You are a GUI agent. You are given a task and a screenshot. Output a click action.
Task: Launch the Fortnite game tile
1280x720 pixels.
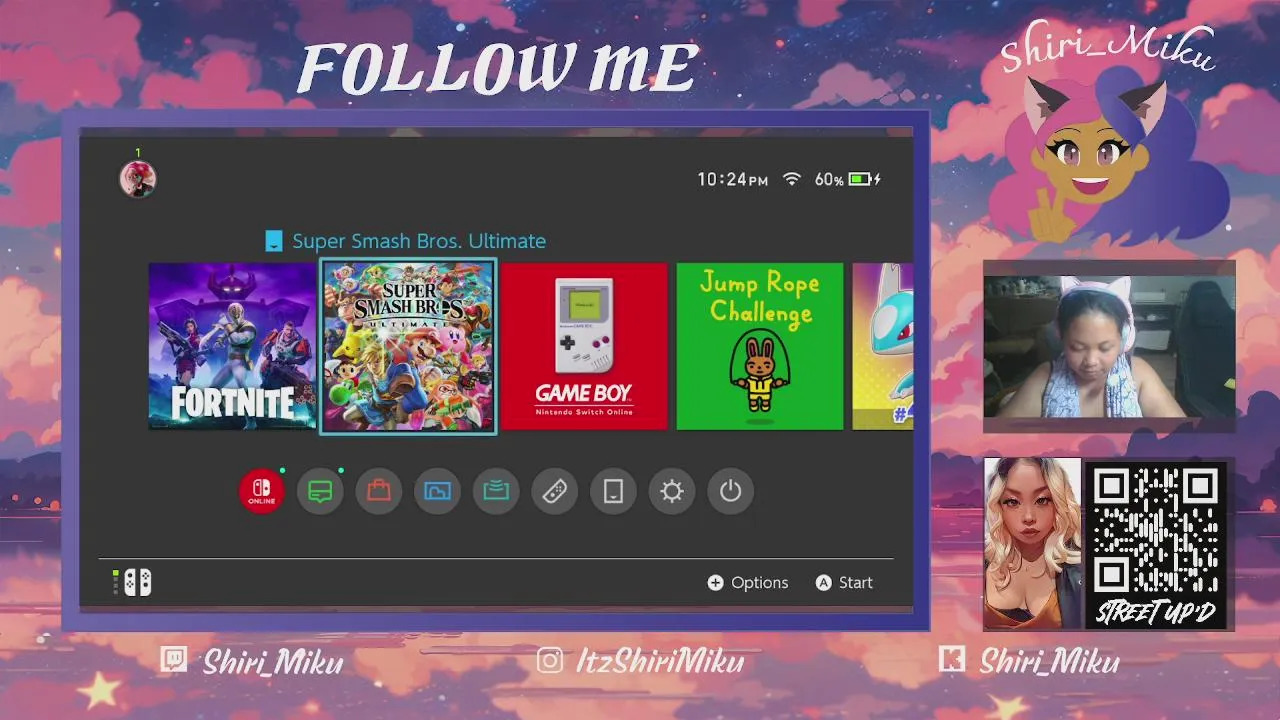(232, 346)
